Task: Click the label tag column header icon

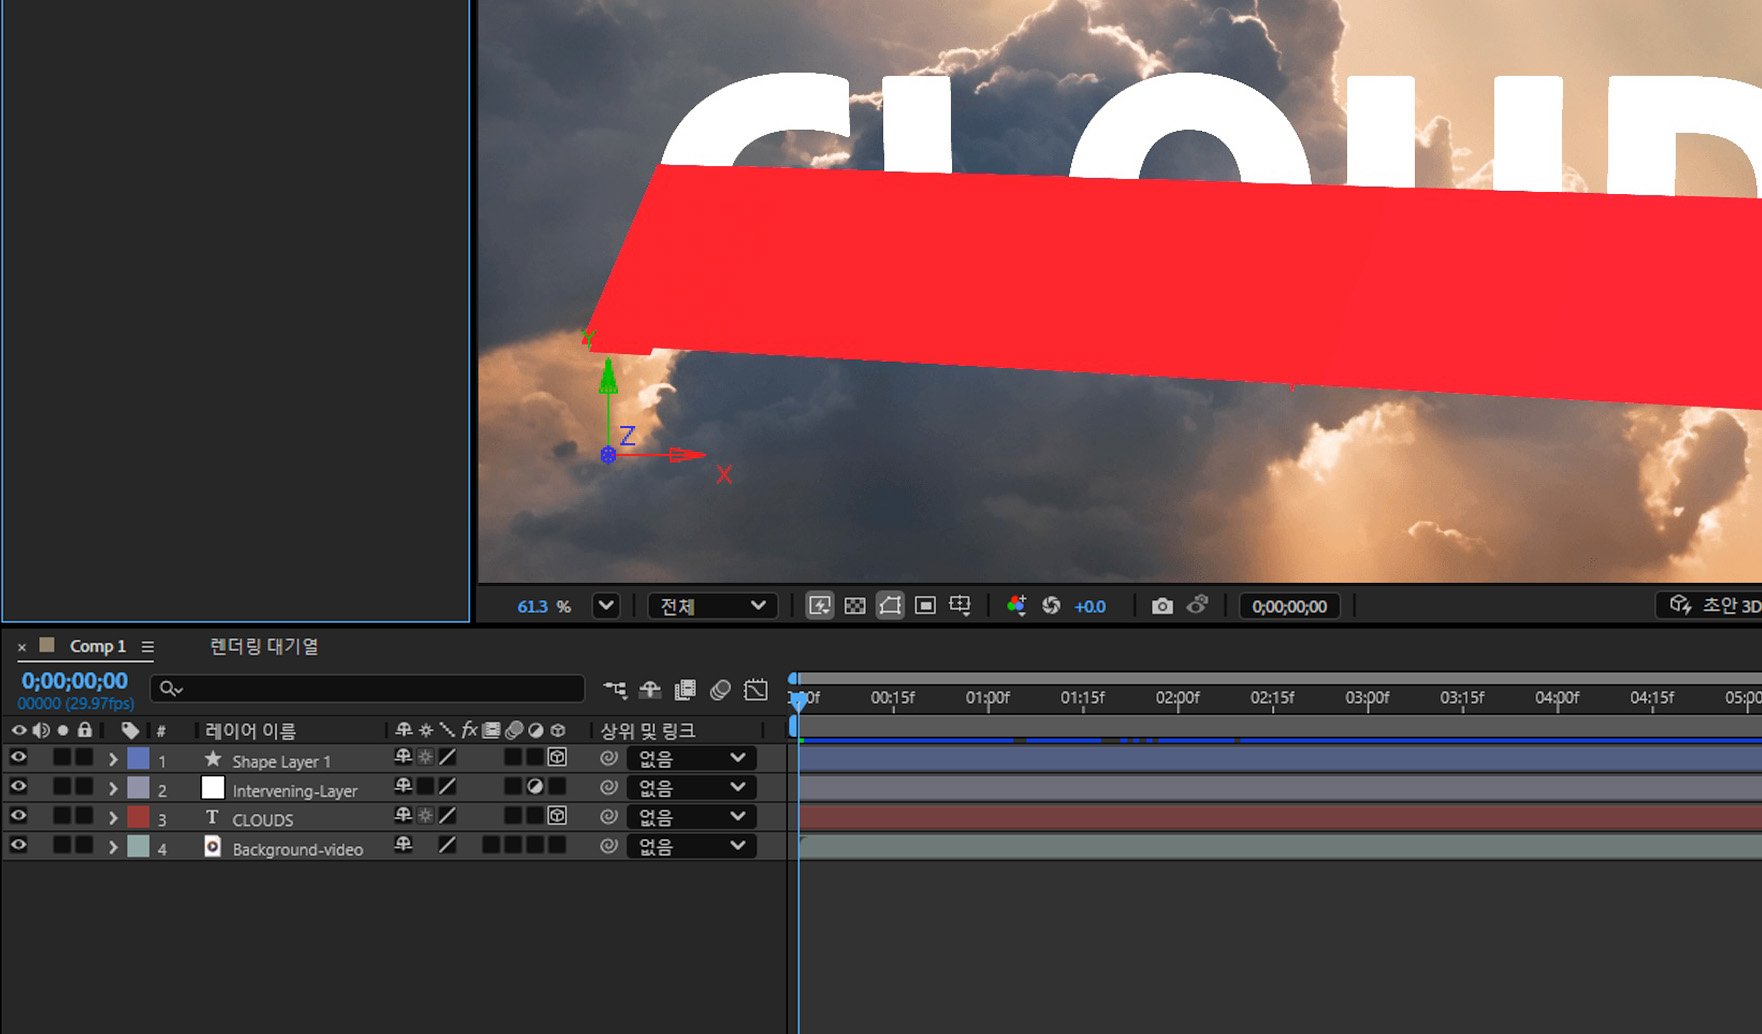Action: (x=130, y=730)
